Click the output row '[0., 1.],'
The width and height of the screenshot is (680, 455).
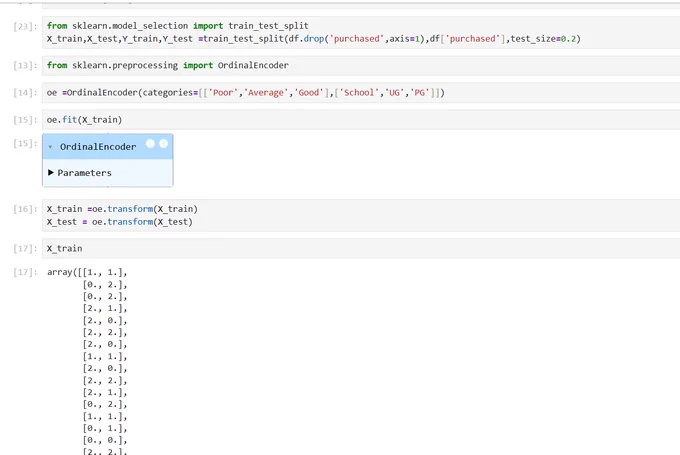(105, 429)
